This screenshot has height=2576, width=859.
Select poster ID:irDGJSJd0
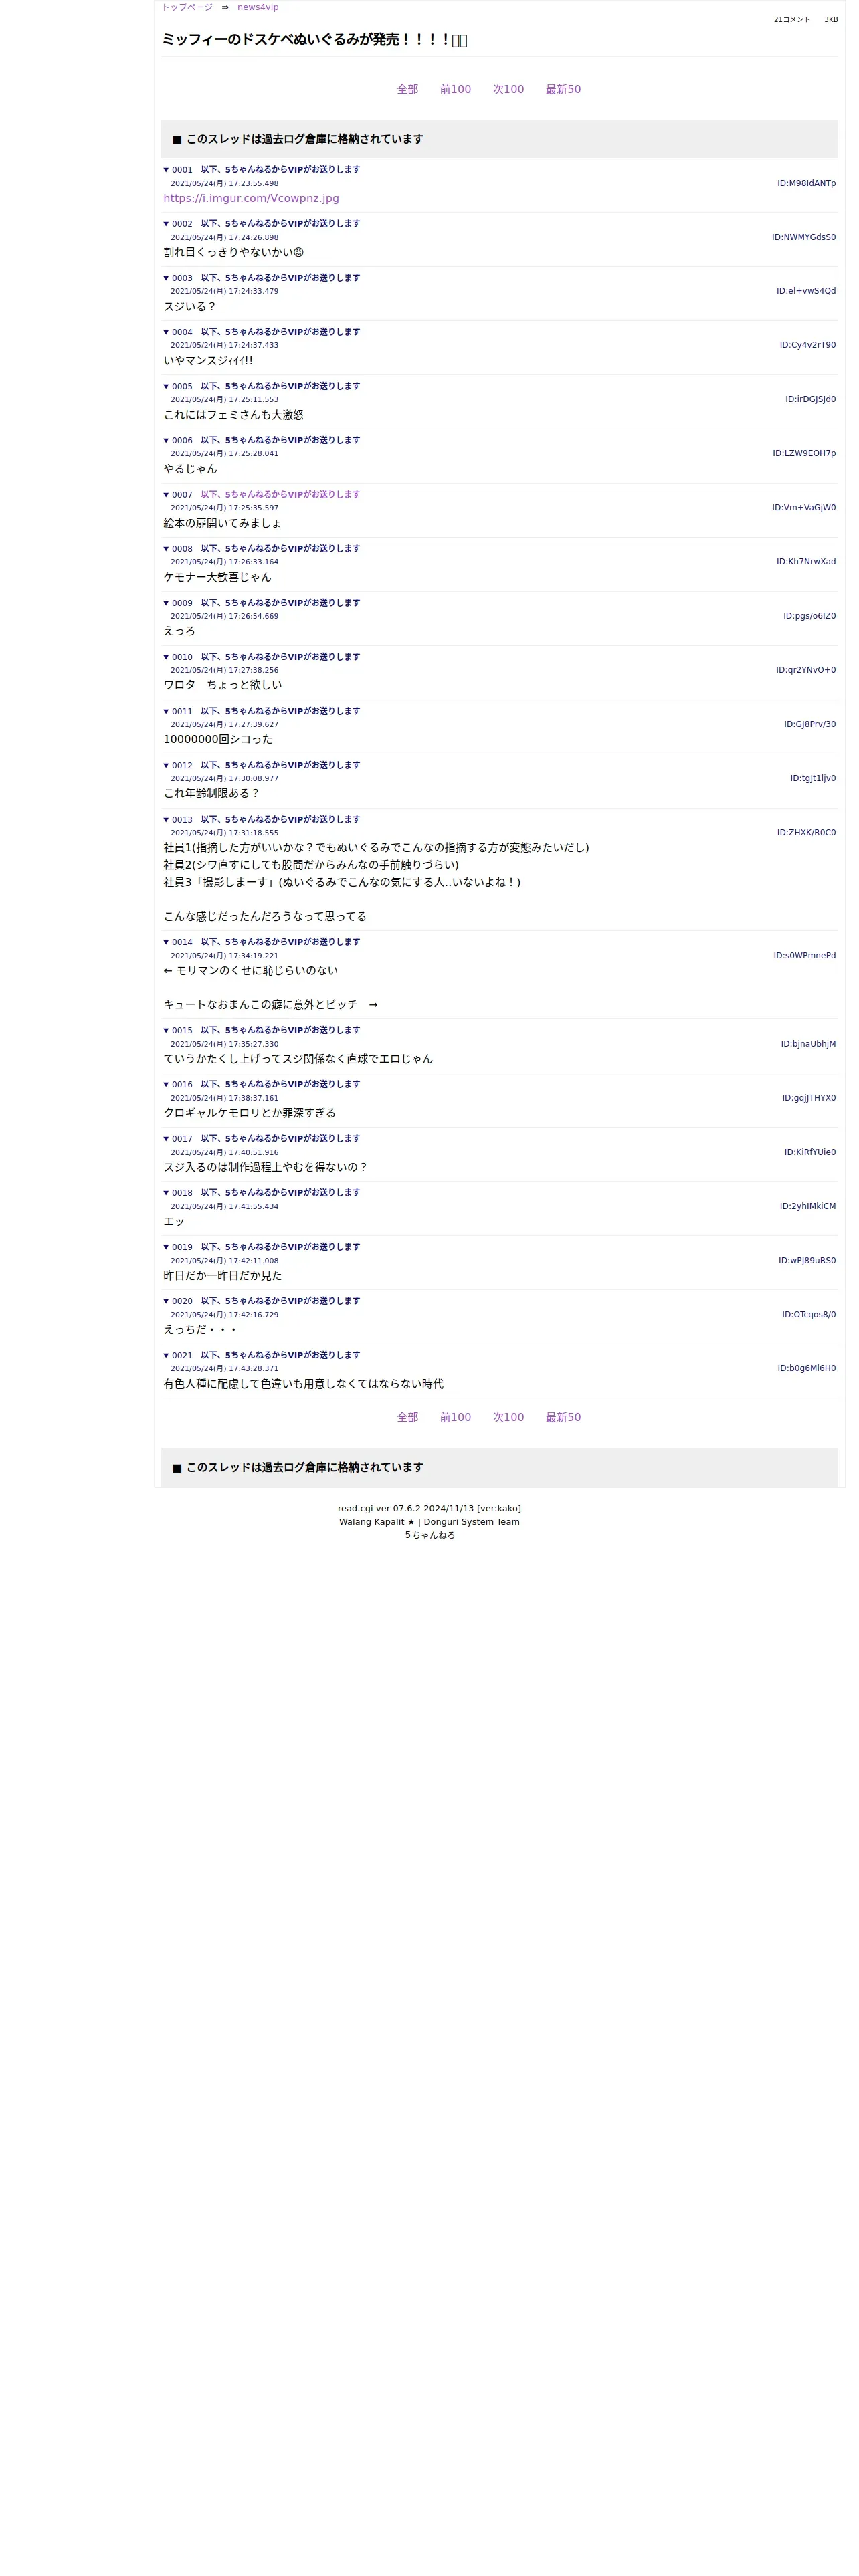click(810, 399)
